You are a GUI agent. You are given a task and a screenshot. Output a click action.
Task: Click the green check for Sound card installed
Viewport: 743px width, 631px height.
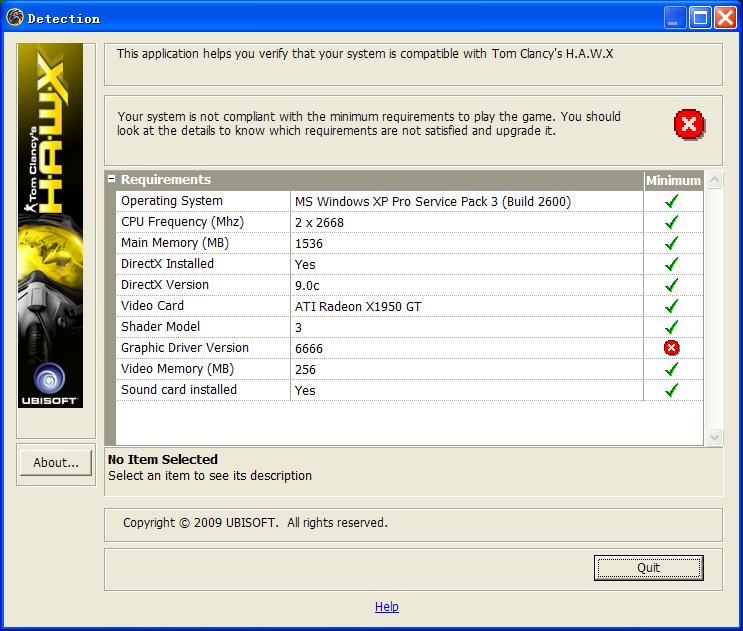pyautogui.click(x=671, y=390)
